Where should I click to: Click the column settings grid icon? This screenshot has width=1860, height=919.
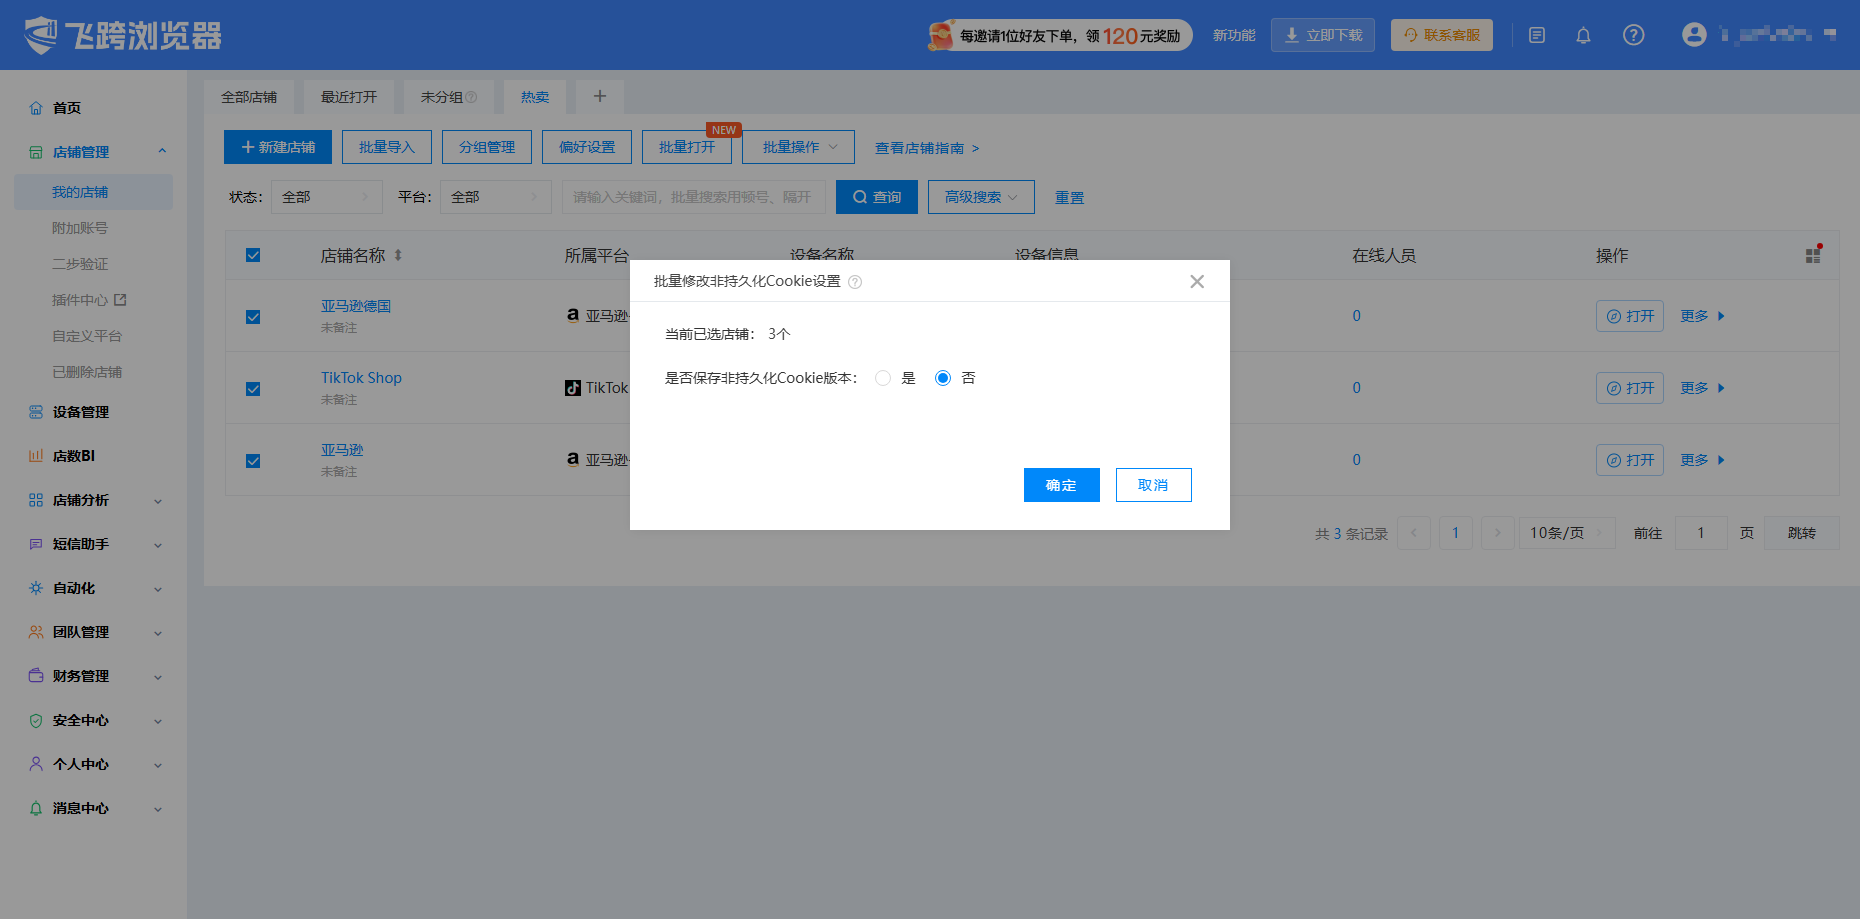[1813, 255]
